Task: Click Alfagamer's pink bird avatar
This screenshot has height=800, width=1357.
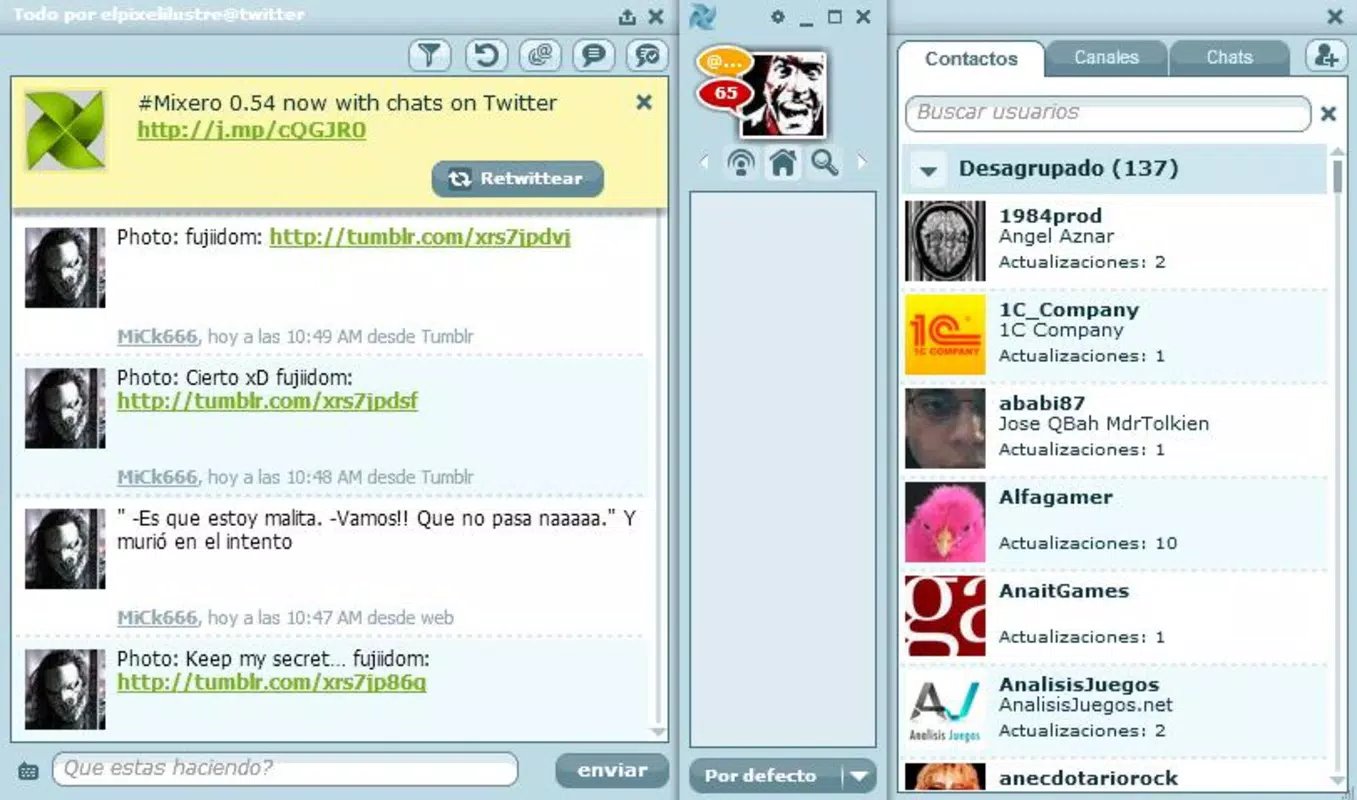Action: tap(945, 522)
